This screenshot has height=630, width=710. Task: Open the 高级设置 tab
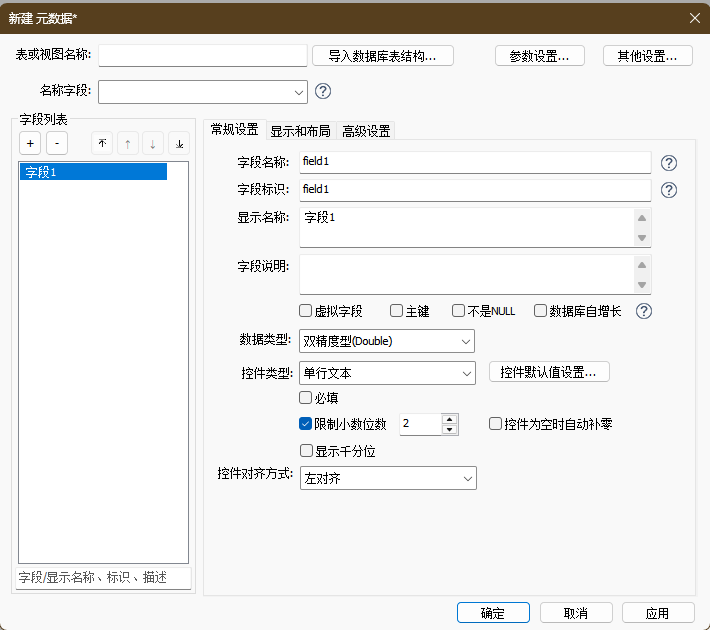pos(366,131)
